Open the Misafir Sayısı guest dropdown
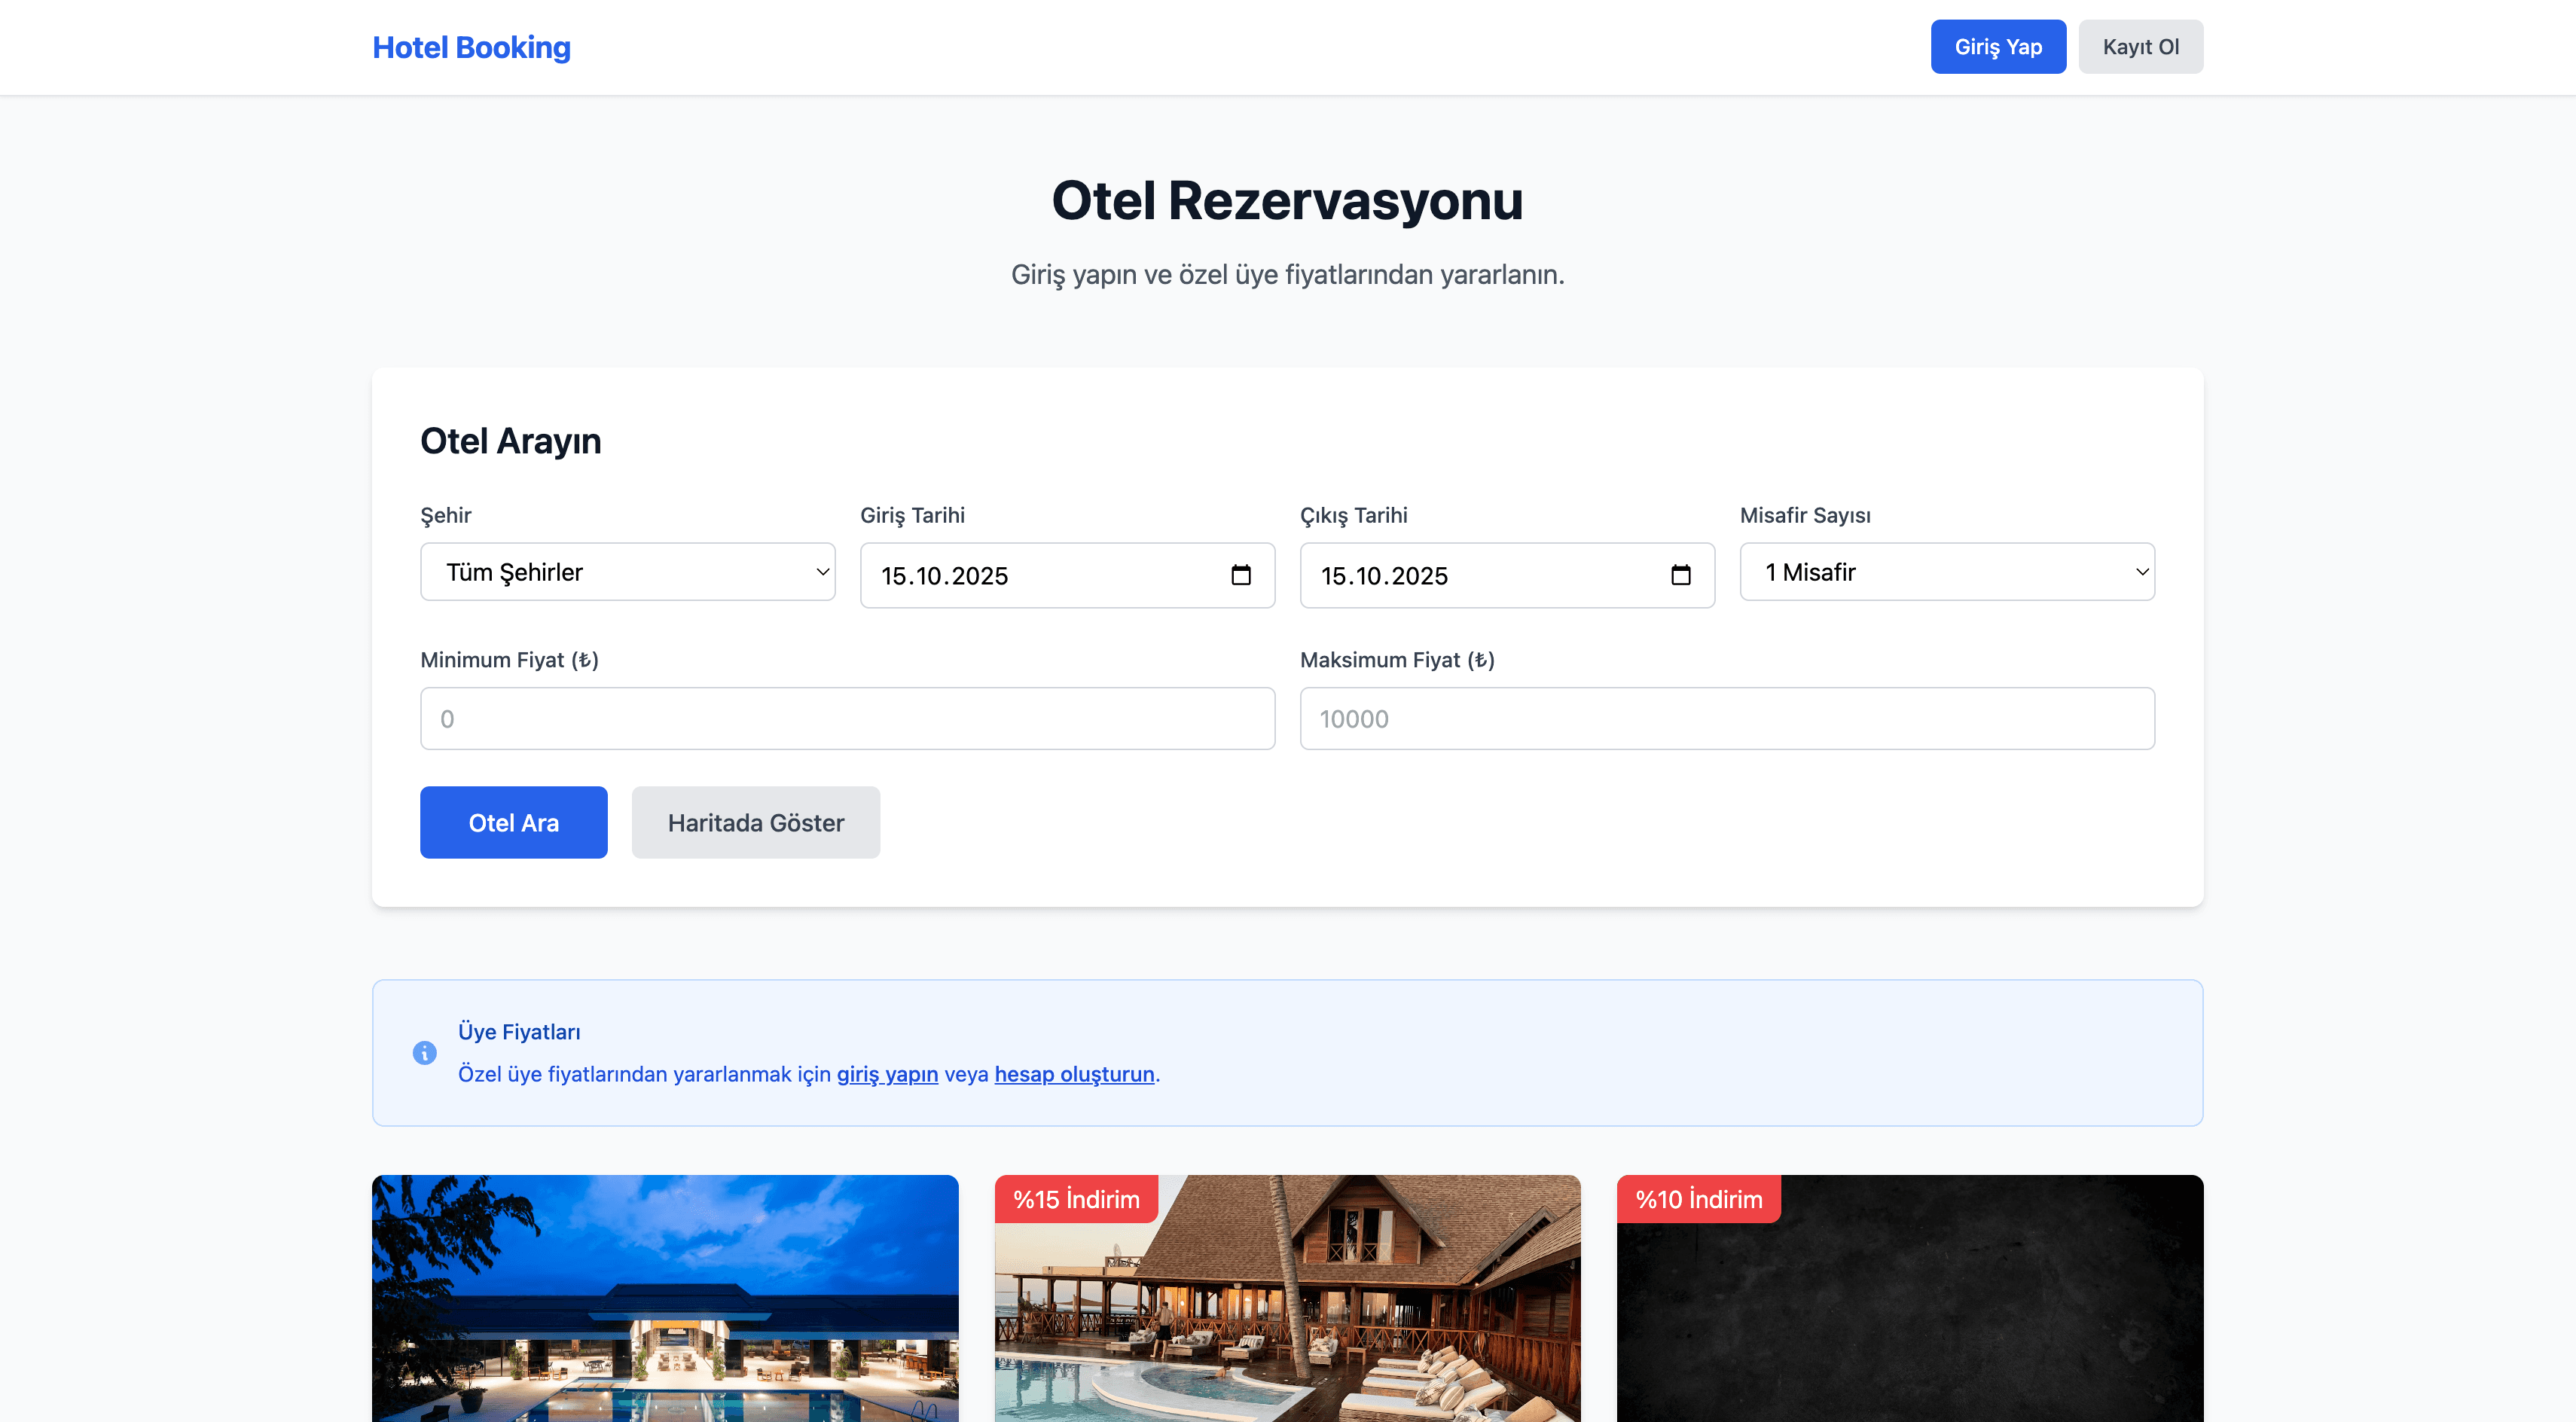Image resolution: width=2576 pixels, height=1422 pixels. [1947, 571]
